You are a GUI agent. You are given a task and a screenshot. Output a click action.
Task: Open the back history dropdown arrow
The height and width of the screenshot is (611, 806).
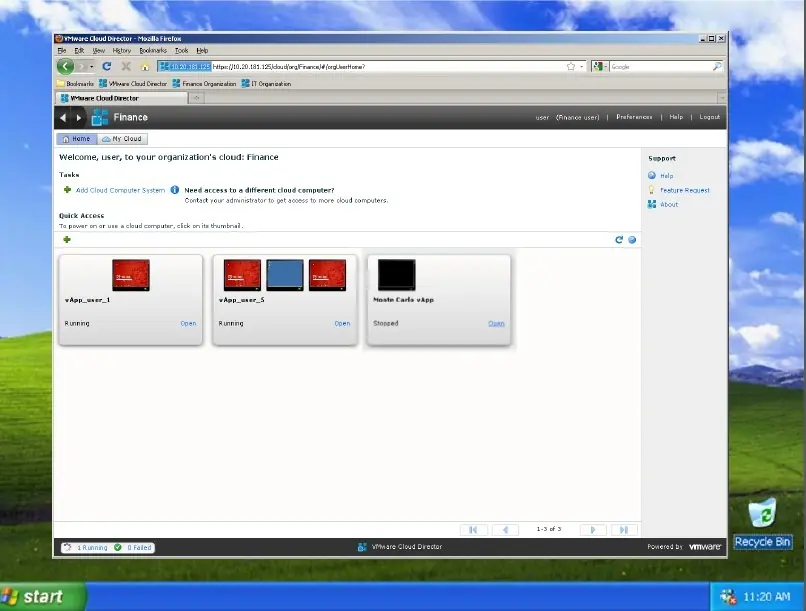tap(91, 66)
